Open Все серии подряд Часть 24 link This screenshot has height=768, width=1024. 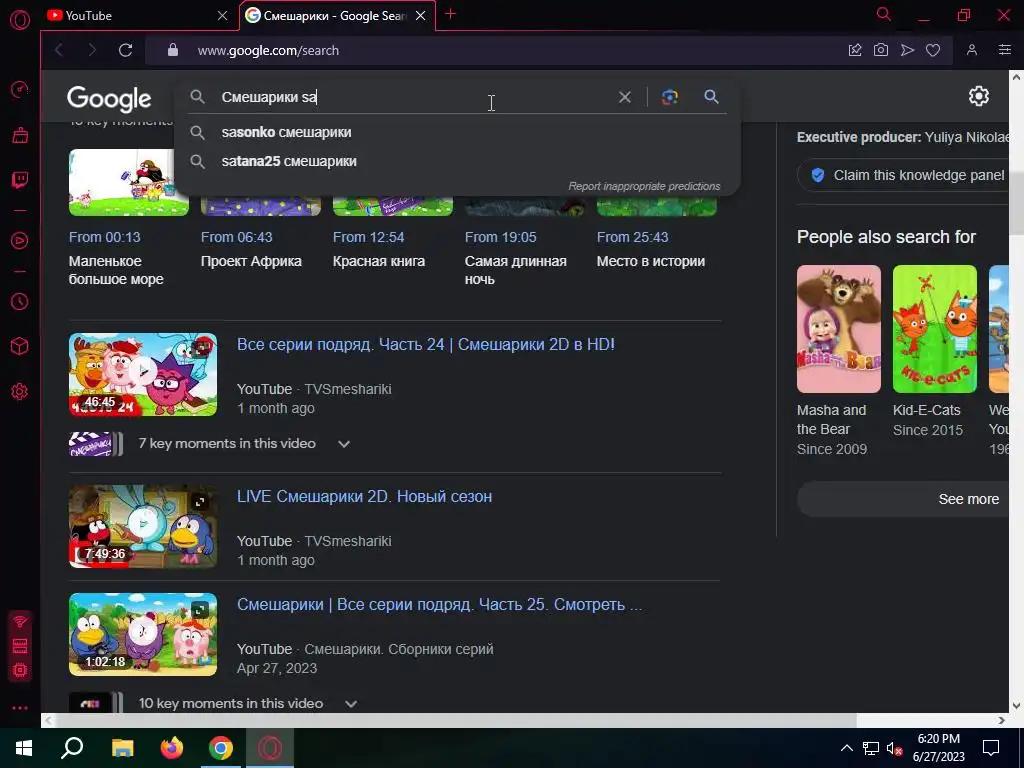pos(426,344)
